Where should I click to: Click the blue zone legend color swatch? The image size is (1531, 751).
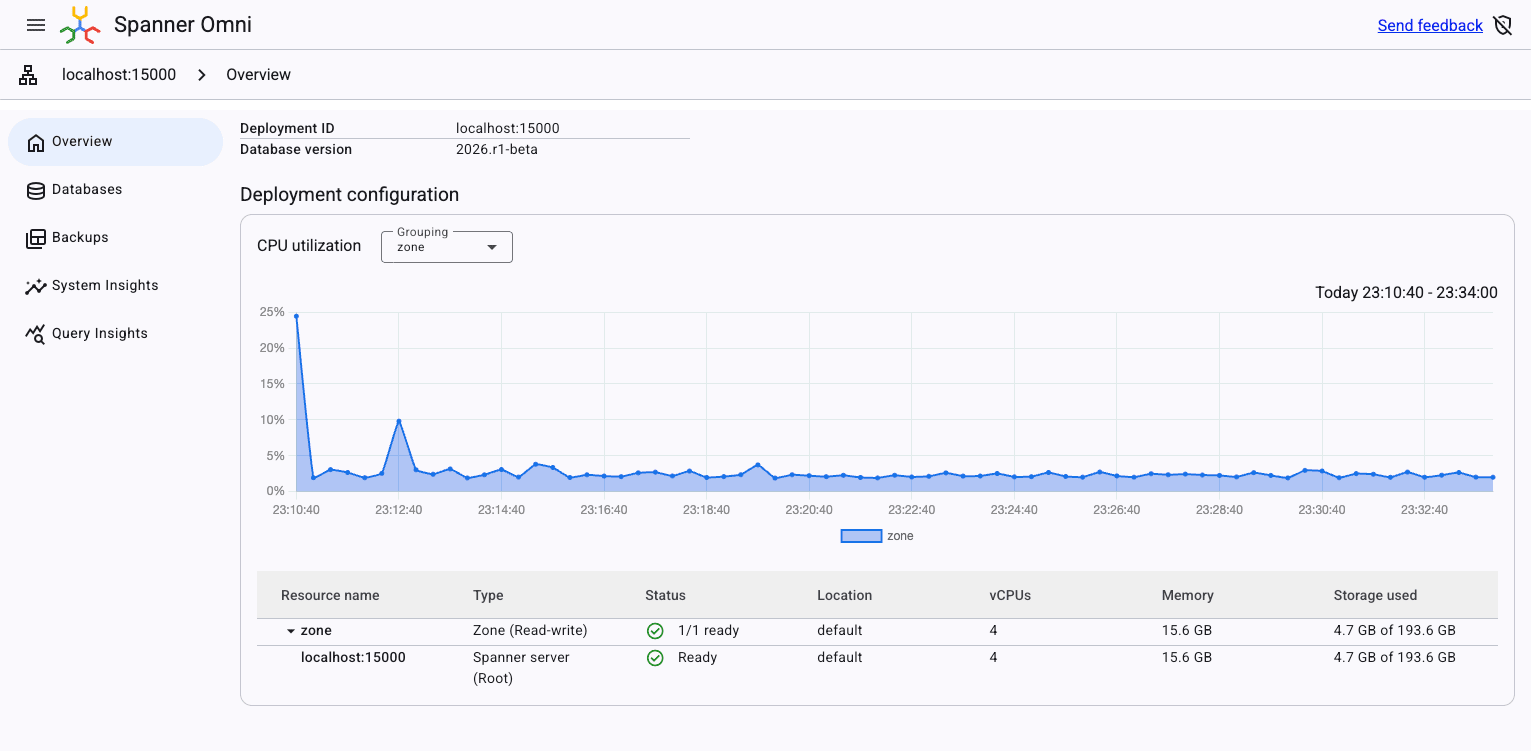click(x=860, y=536)
